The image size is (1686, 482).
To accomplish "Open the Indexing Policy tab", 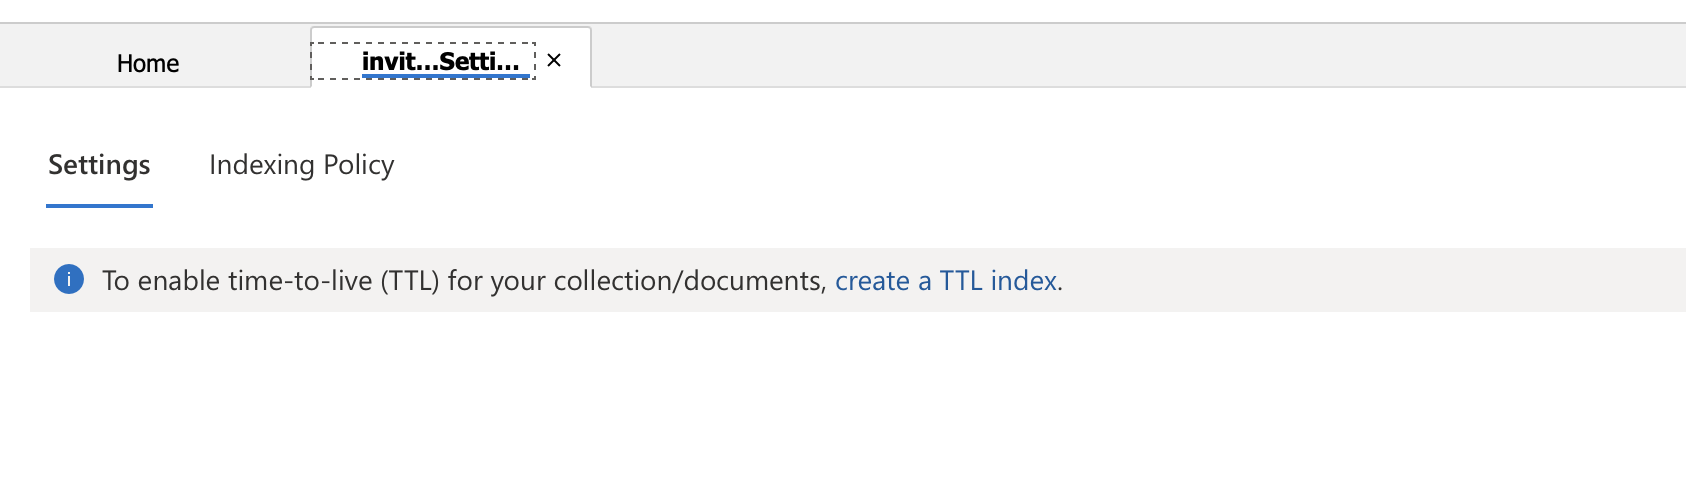I will [301, 165].
